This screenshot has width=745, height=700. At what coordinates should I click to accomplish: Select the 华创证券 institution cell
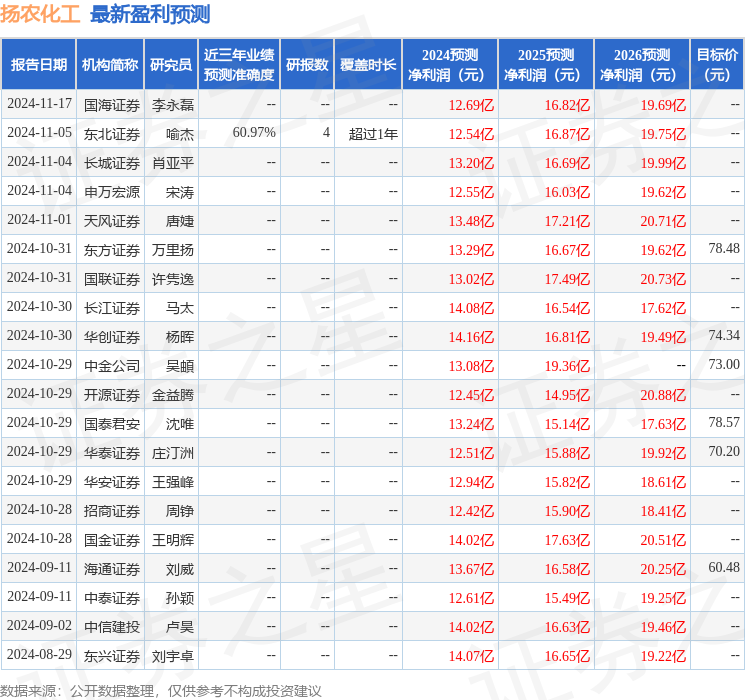pos(112,337)
